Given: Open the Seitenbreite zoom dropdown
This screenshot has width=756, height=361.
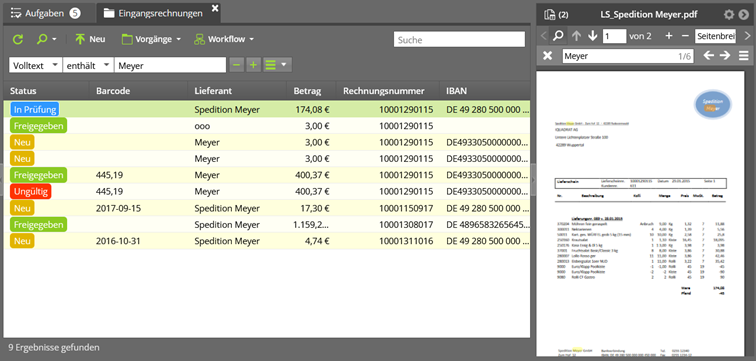Looking at the screenshot, I should pos(716,36).
